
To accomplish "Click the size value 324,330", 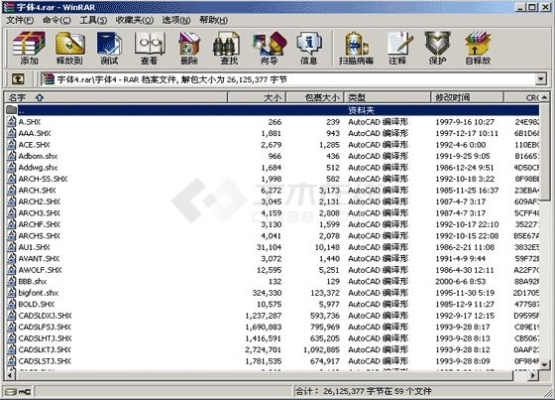I will (x=267, y=293).
